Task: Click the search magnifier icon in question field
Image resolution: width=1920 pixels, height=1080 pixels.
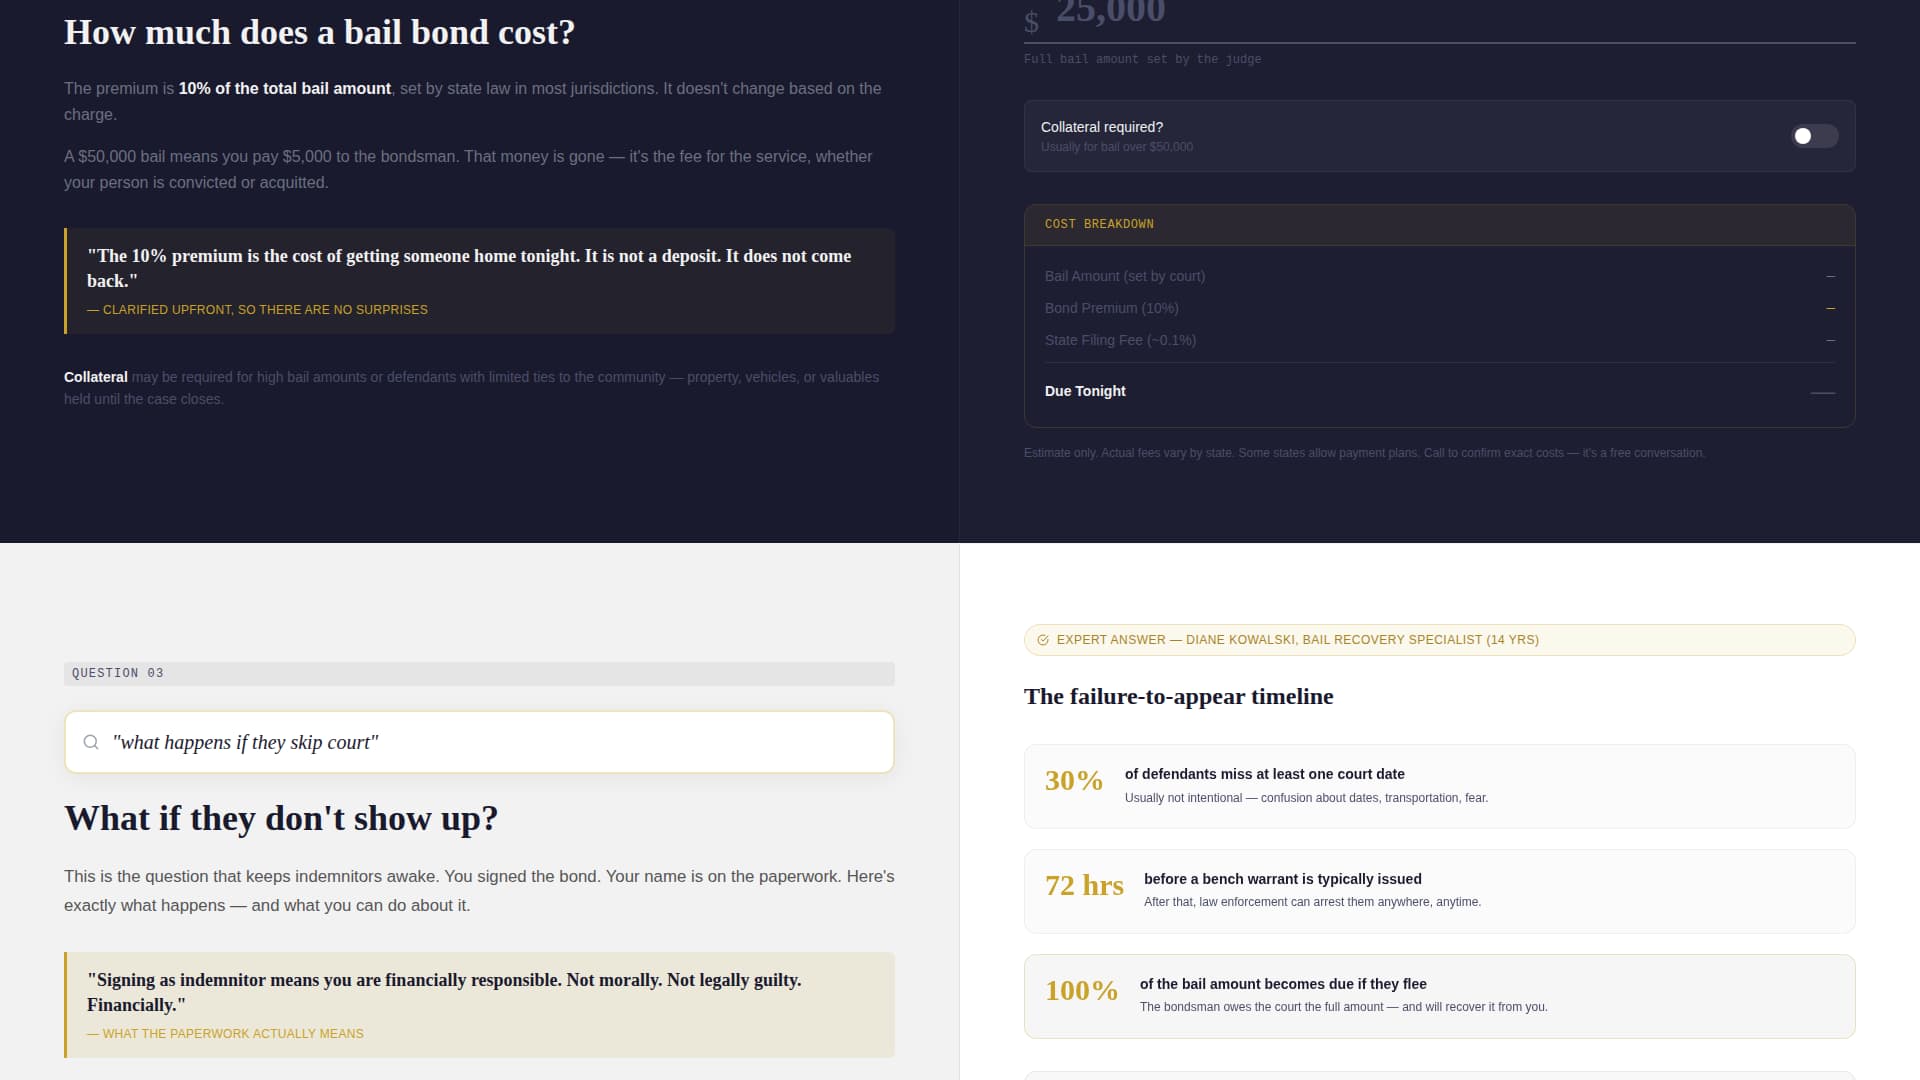Action: (91, 742)
